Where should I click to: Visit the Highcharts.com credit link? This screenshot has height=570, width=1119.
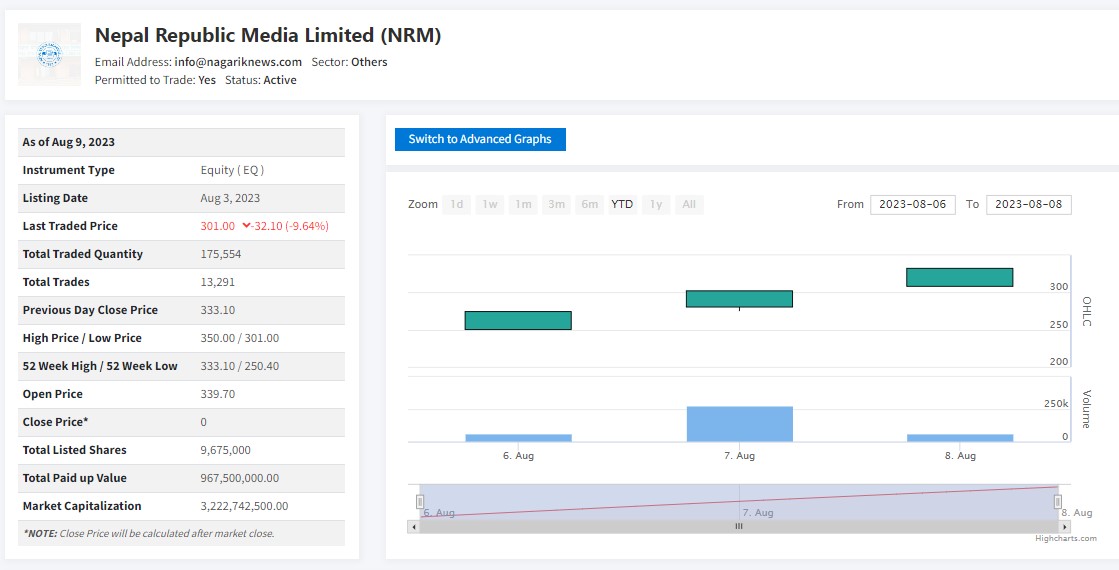pos(1065,539)
